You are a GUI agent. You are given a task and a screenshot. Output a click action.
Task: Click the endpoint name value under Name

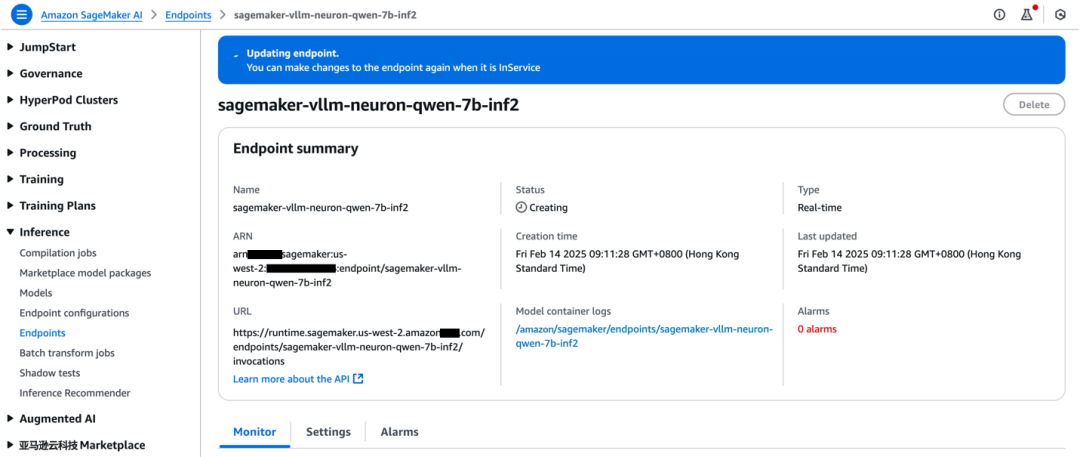point(321,207)
